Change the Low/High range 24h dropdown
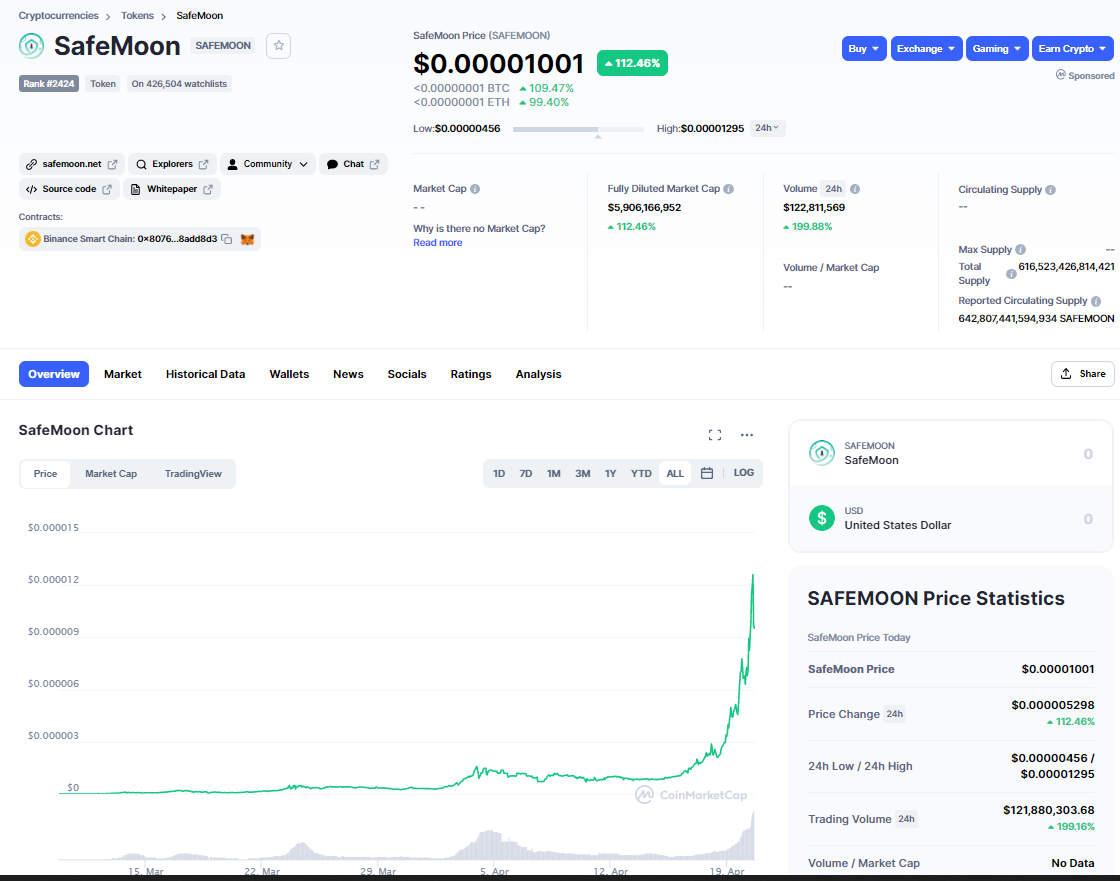Viewport: 1120px width, 881px height. 767,129
